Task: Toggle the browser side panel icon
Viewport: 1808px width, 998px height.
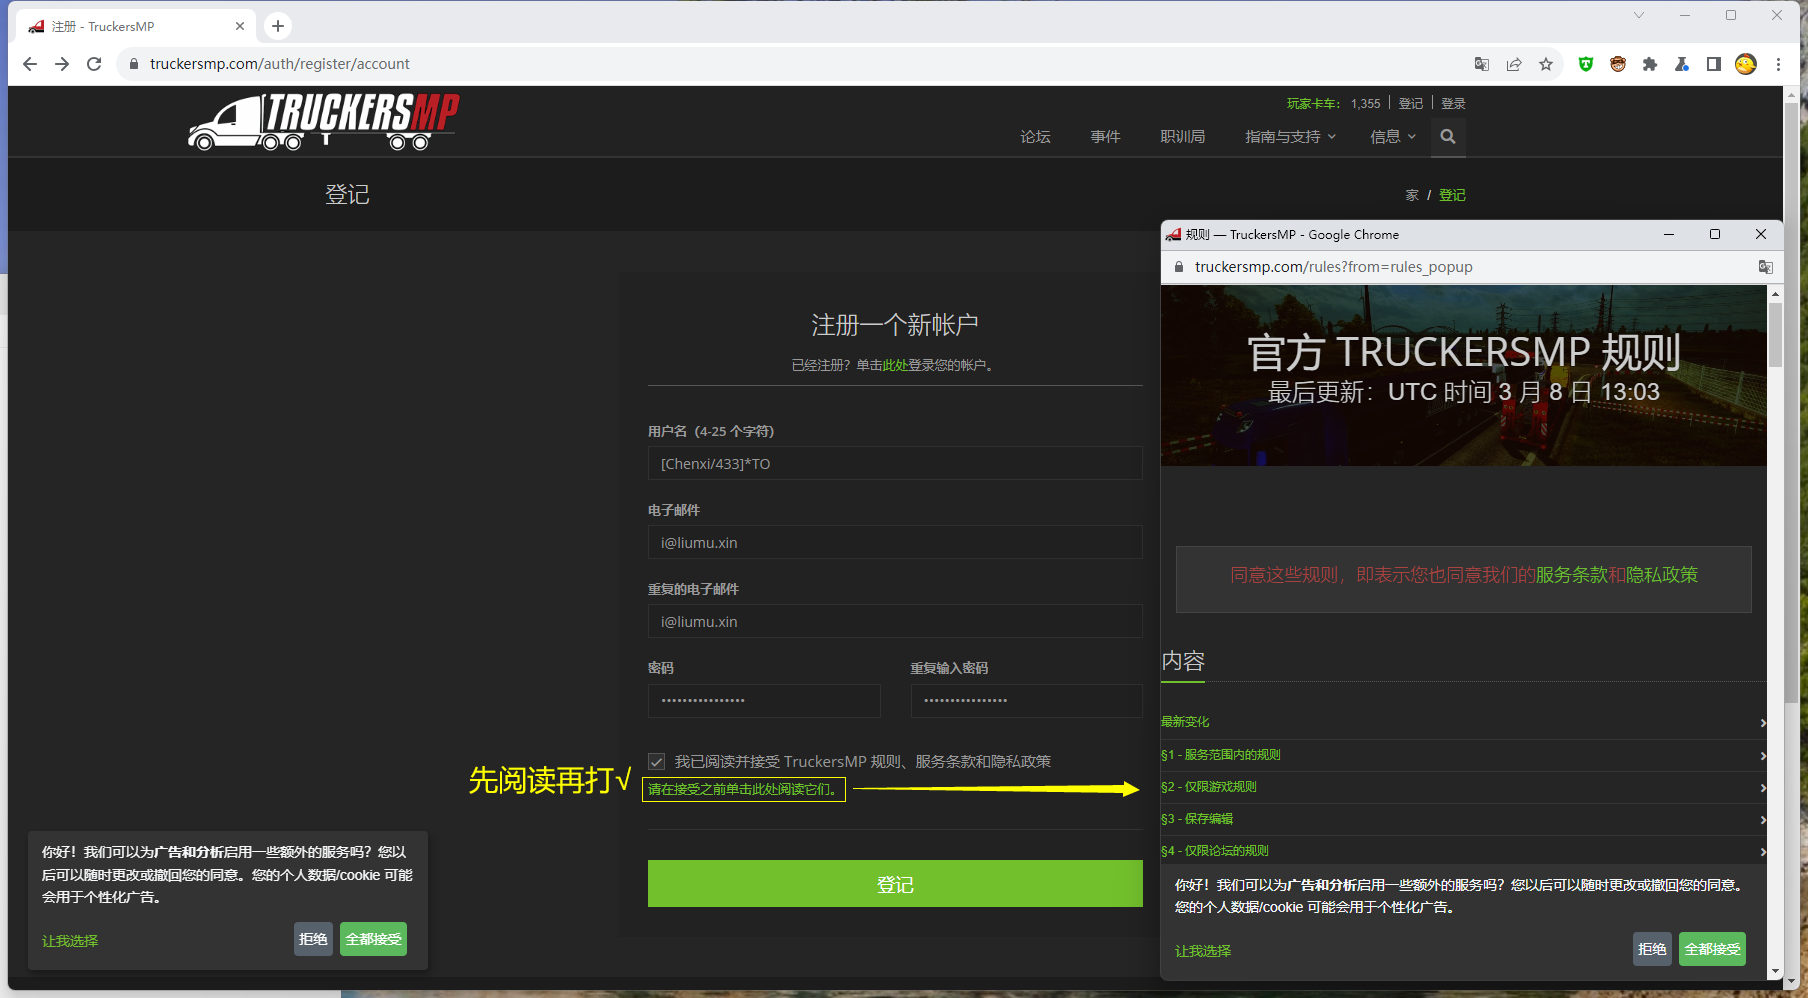Action: point(1714,64)
